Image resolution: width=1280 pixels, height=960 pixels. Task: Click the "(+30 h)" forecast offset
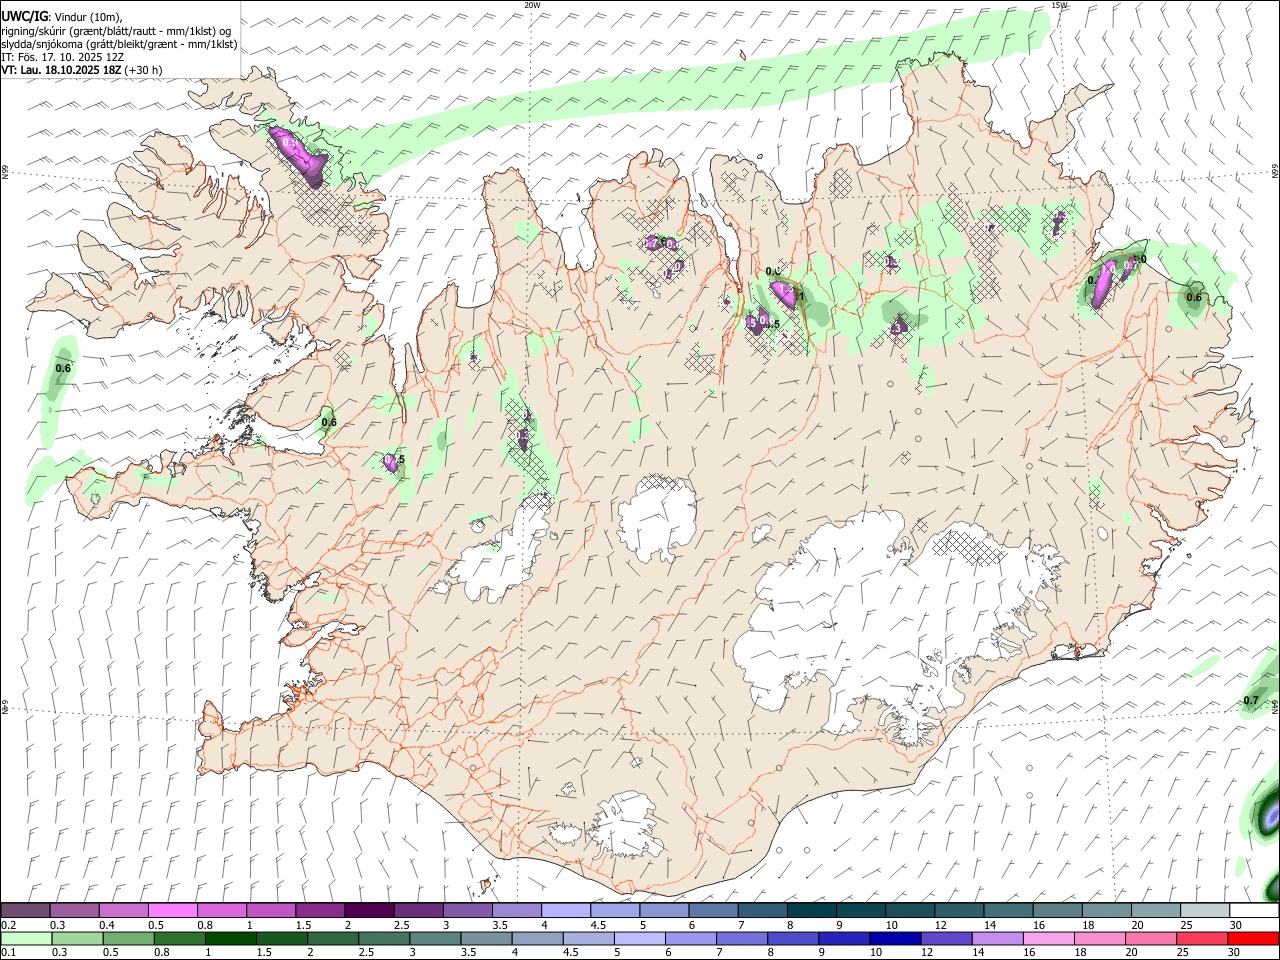[145, 70]
